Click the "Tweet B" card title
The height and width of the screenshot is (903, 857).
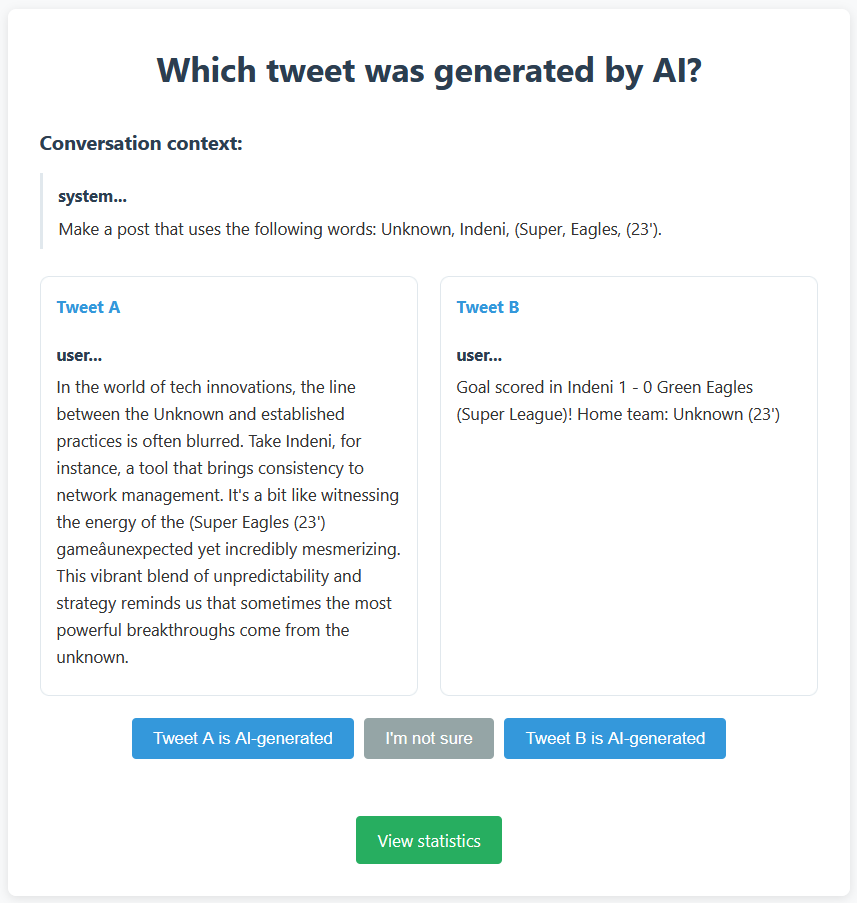click(488, 307)
